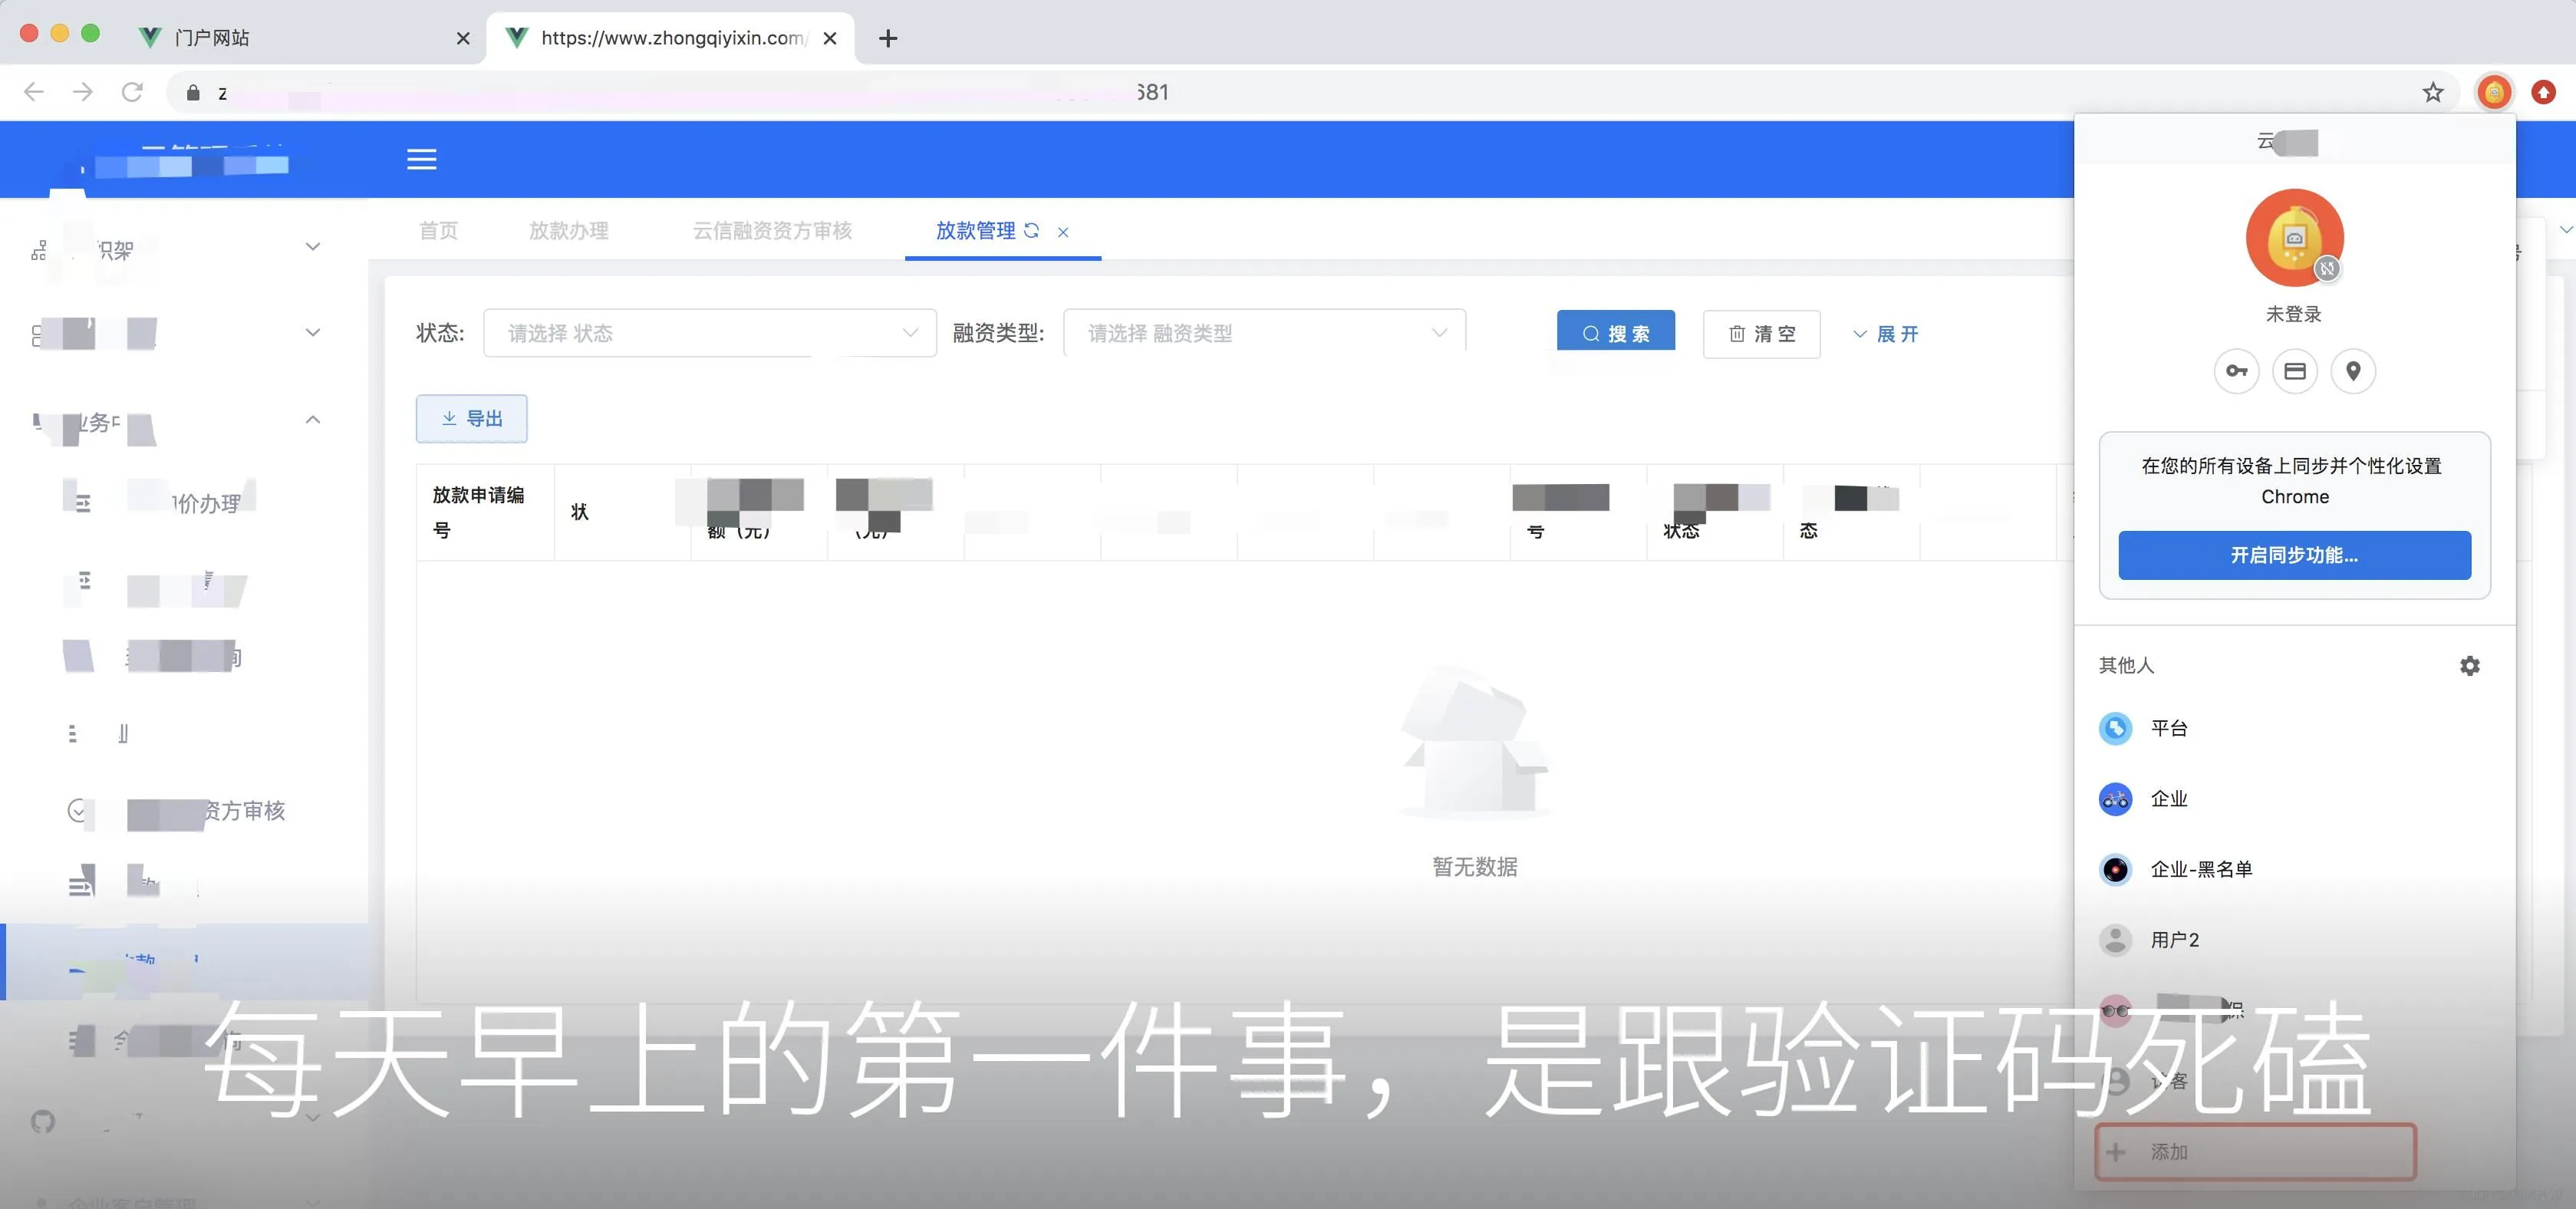The height and width of the screenshot is (1209, 2576).
Task: Switch to the 企业-黑名单 profile
Action: tap(2294, 869)
